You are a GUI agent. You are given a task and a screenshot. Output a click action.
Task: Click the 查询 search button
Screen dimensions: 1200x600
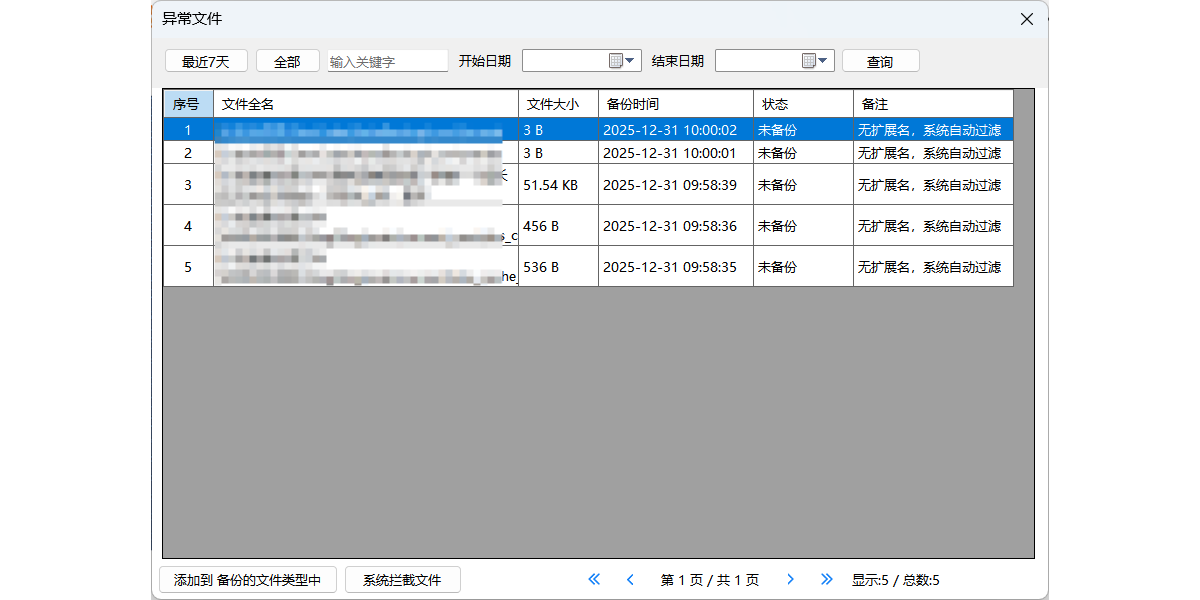(880, 61)
